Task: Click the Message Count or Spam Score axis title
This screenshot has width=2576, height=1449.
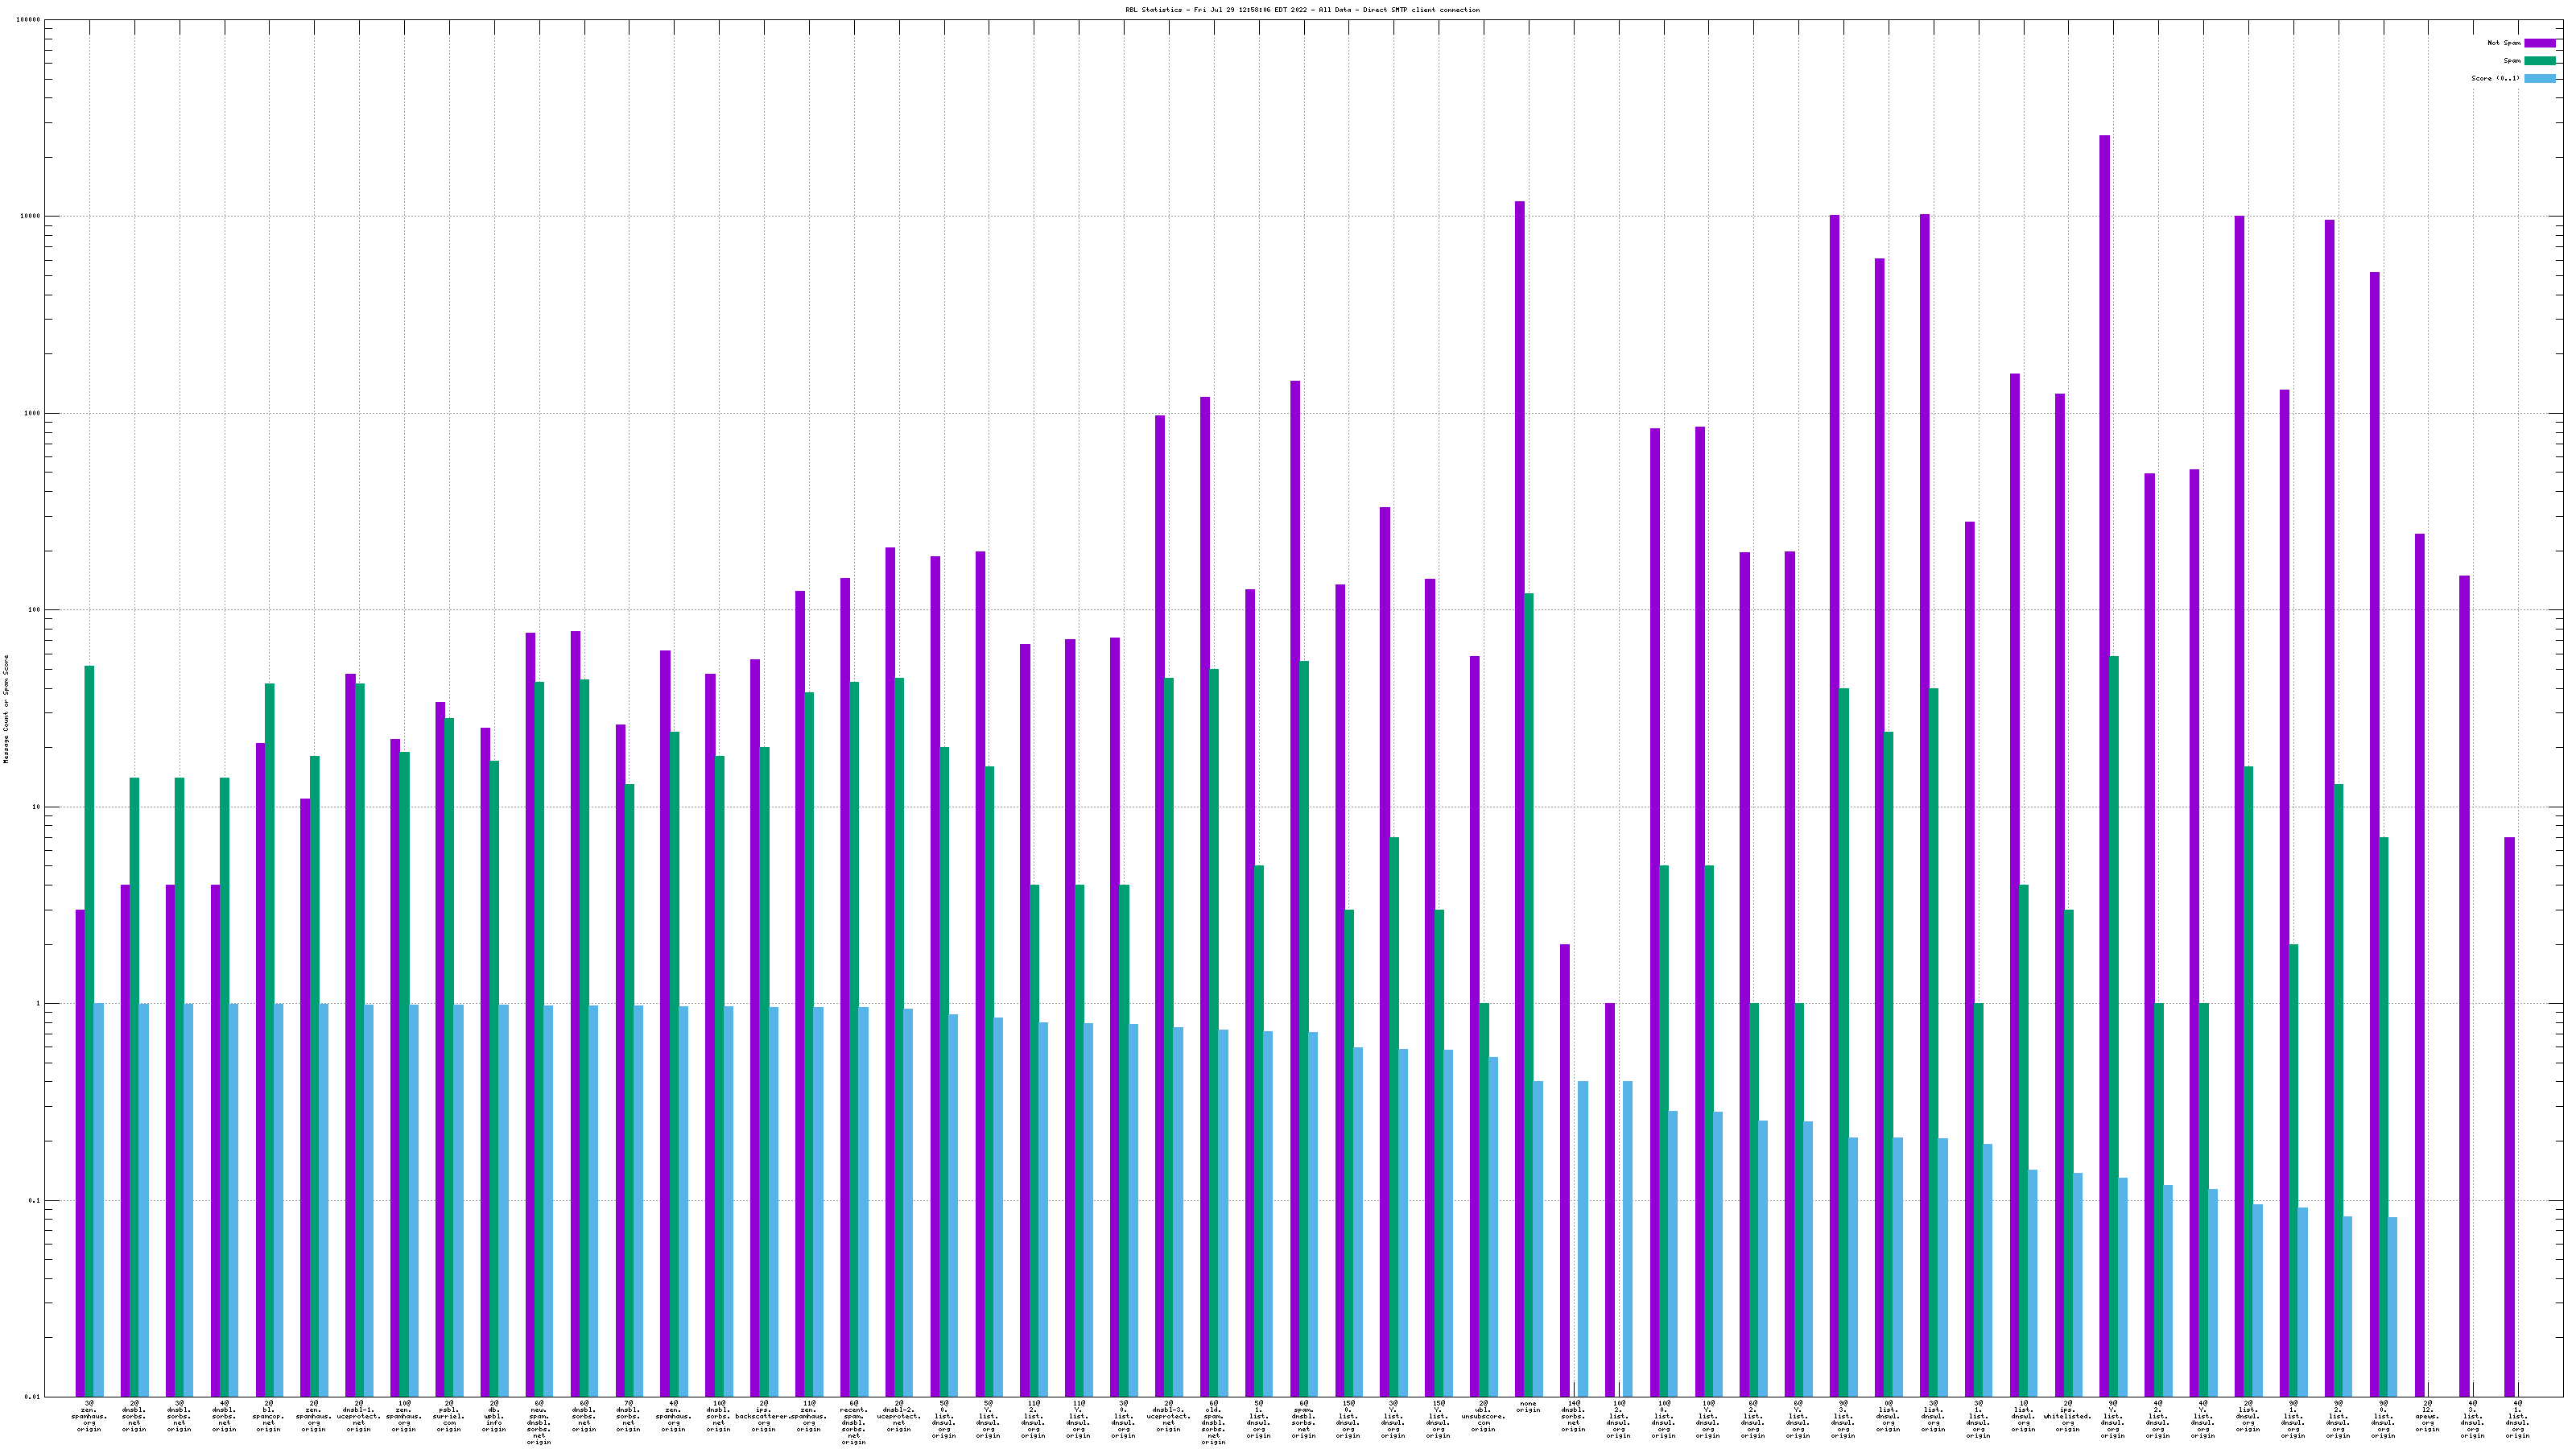Action: pos(6,709)
